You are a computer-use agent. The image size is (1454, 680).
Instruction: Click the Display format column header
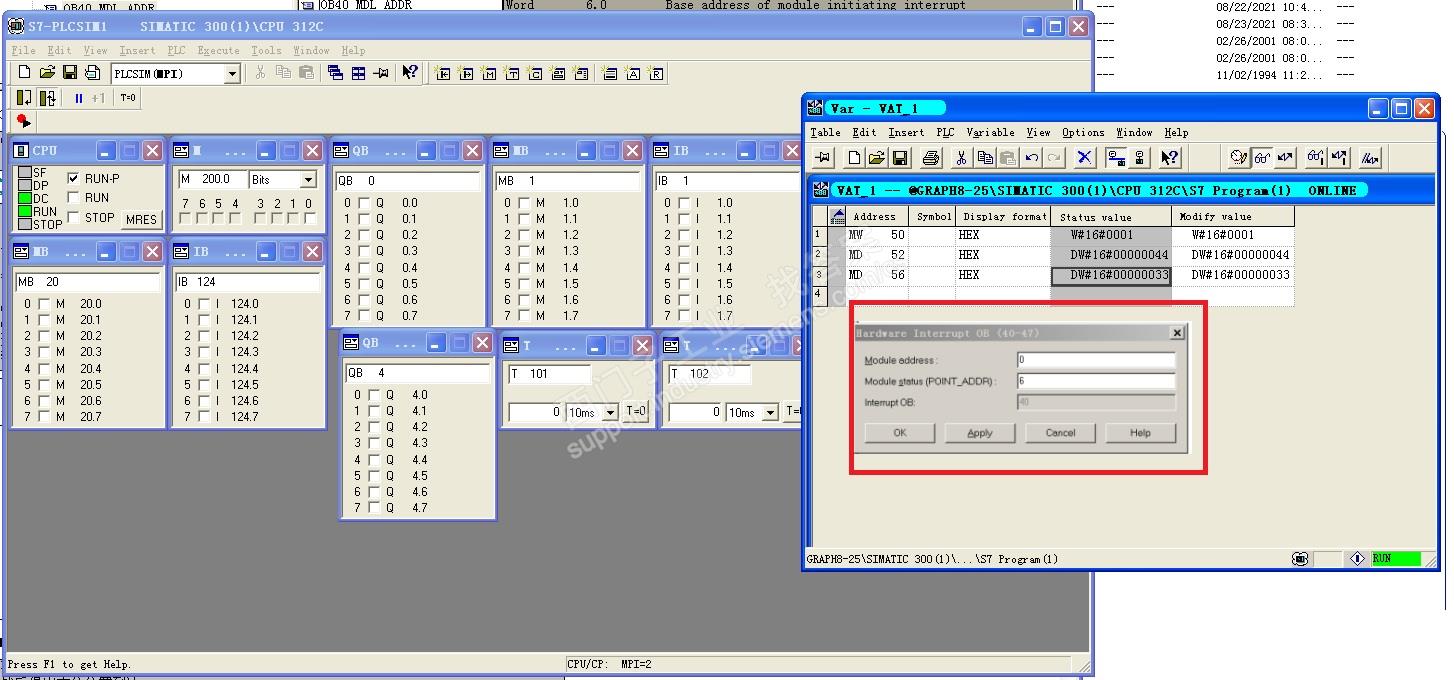coord(1004,216)
